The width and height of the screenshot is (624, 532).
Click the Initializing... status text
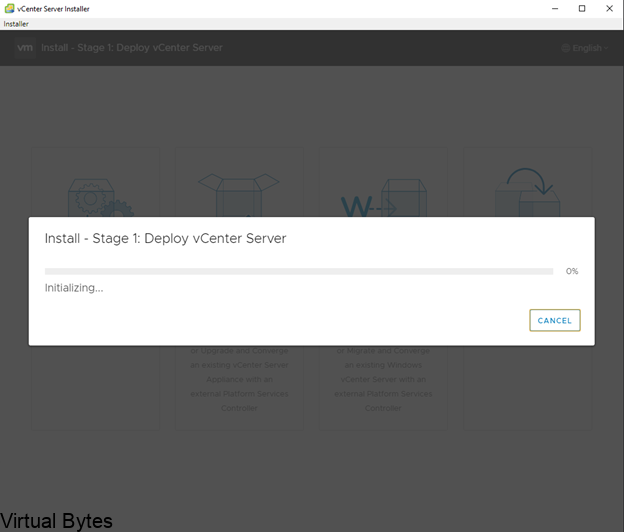pos(74,288)
